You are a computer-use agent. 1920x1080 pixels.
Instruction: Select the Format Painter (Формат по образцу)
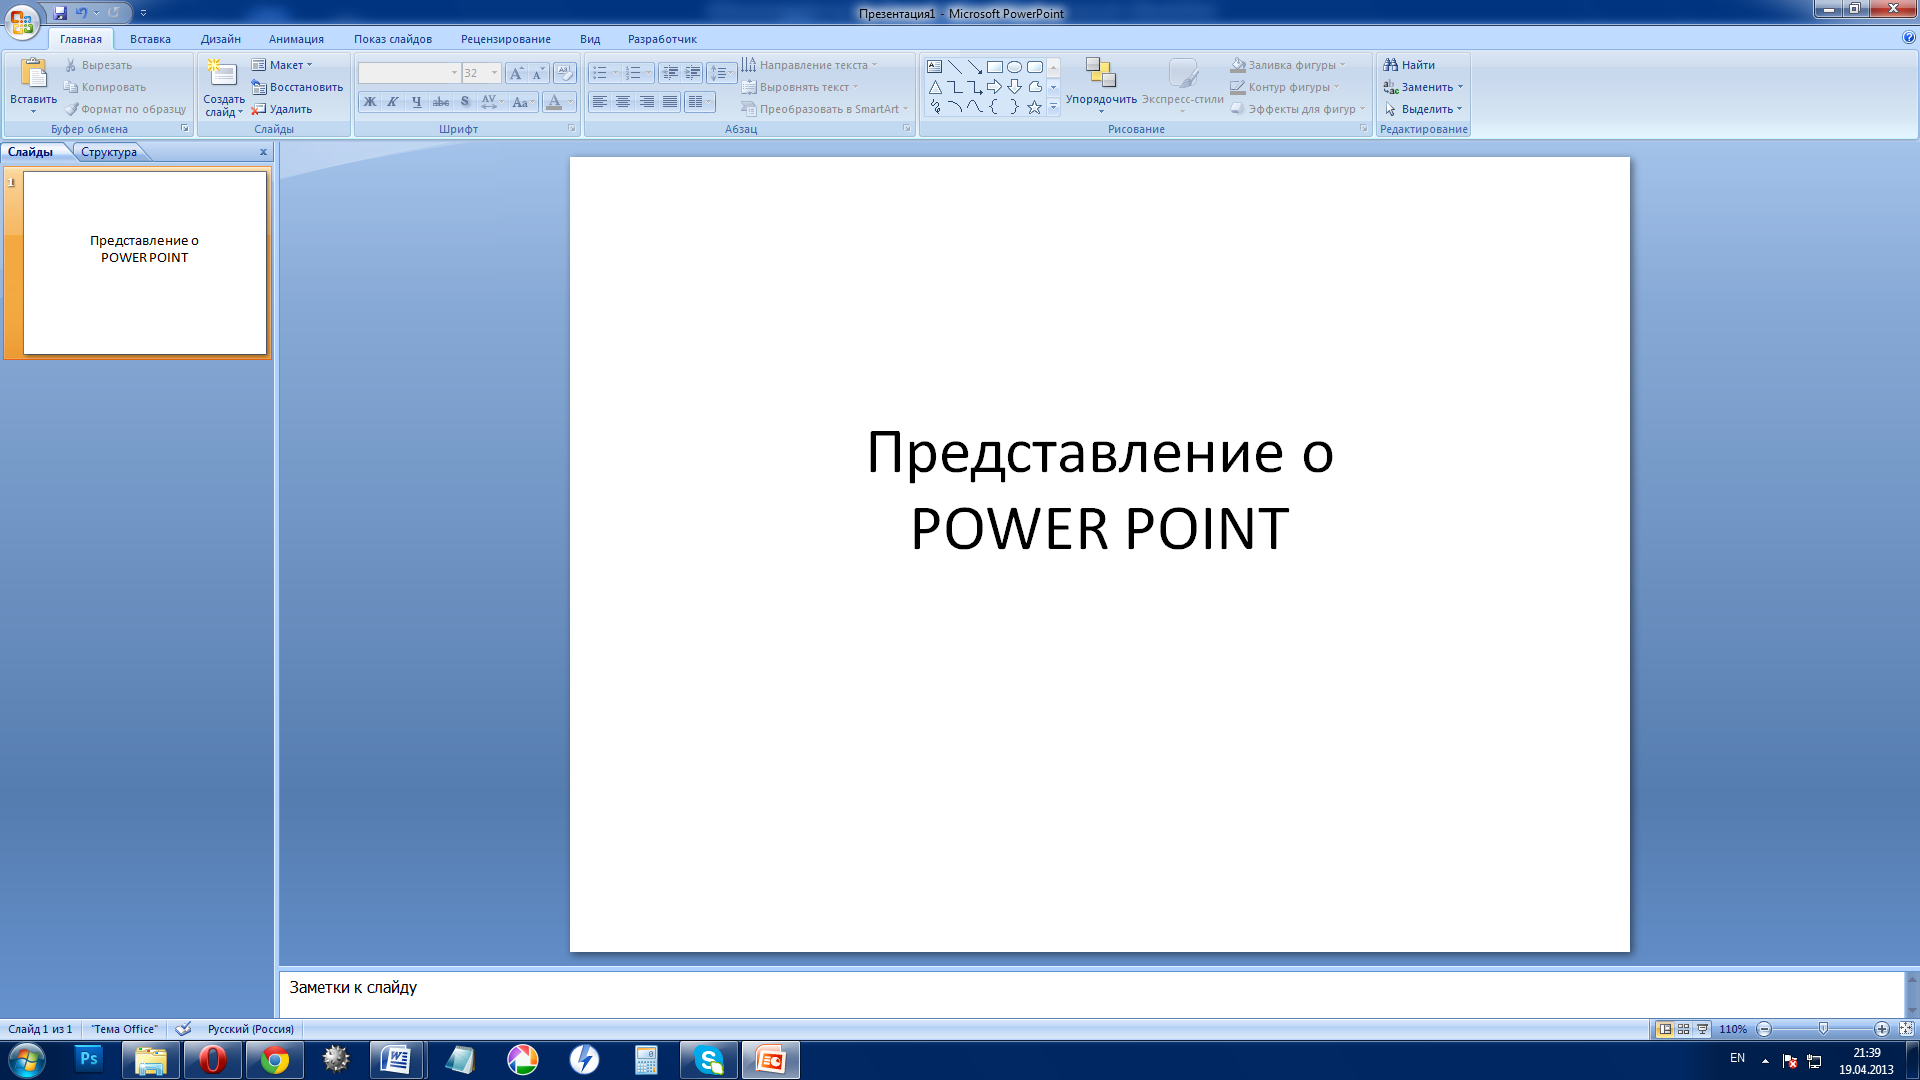(x=126, y=109)
